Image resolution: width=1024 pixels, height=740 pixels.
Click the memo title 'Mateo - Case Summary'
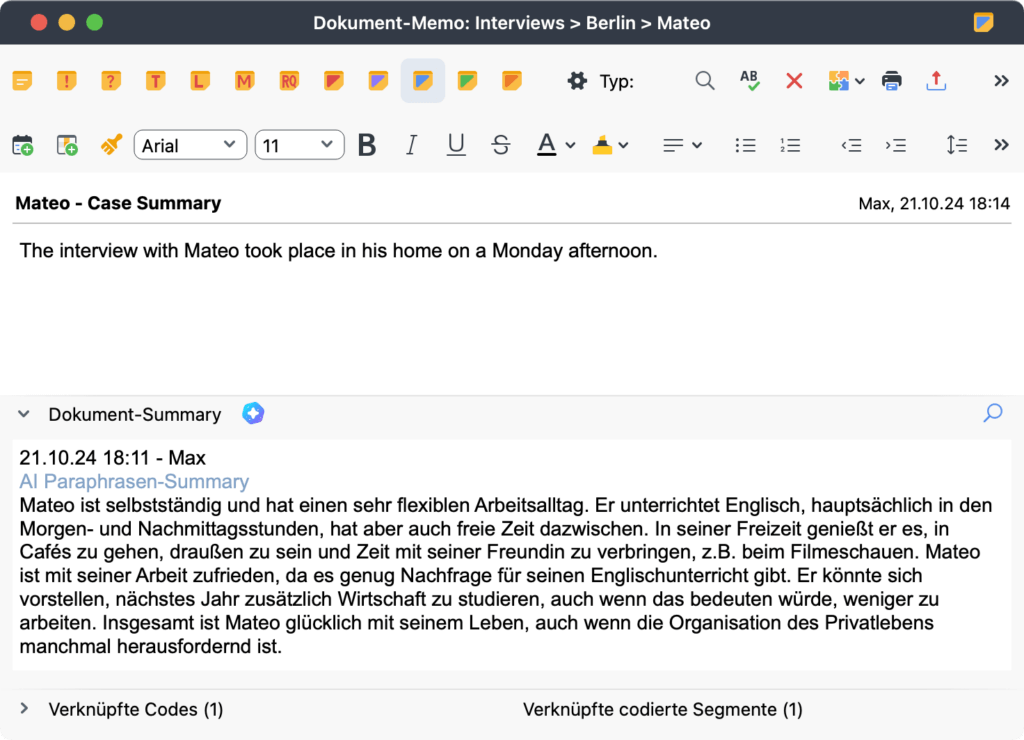point(118,203)
